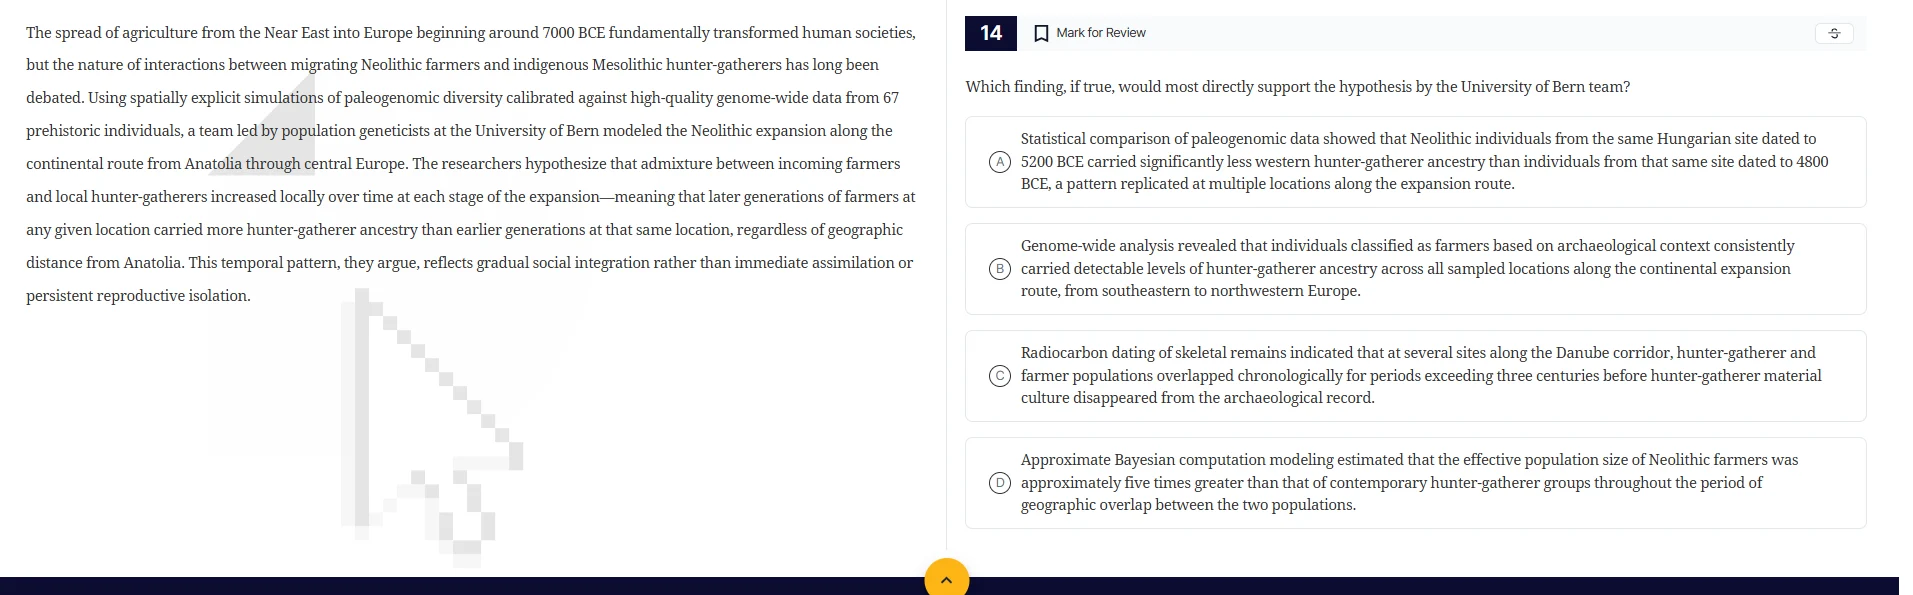Select radio option A

pyautogui.click(x=999, y=162)
